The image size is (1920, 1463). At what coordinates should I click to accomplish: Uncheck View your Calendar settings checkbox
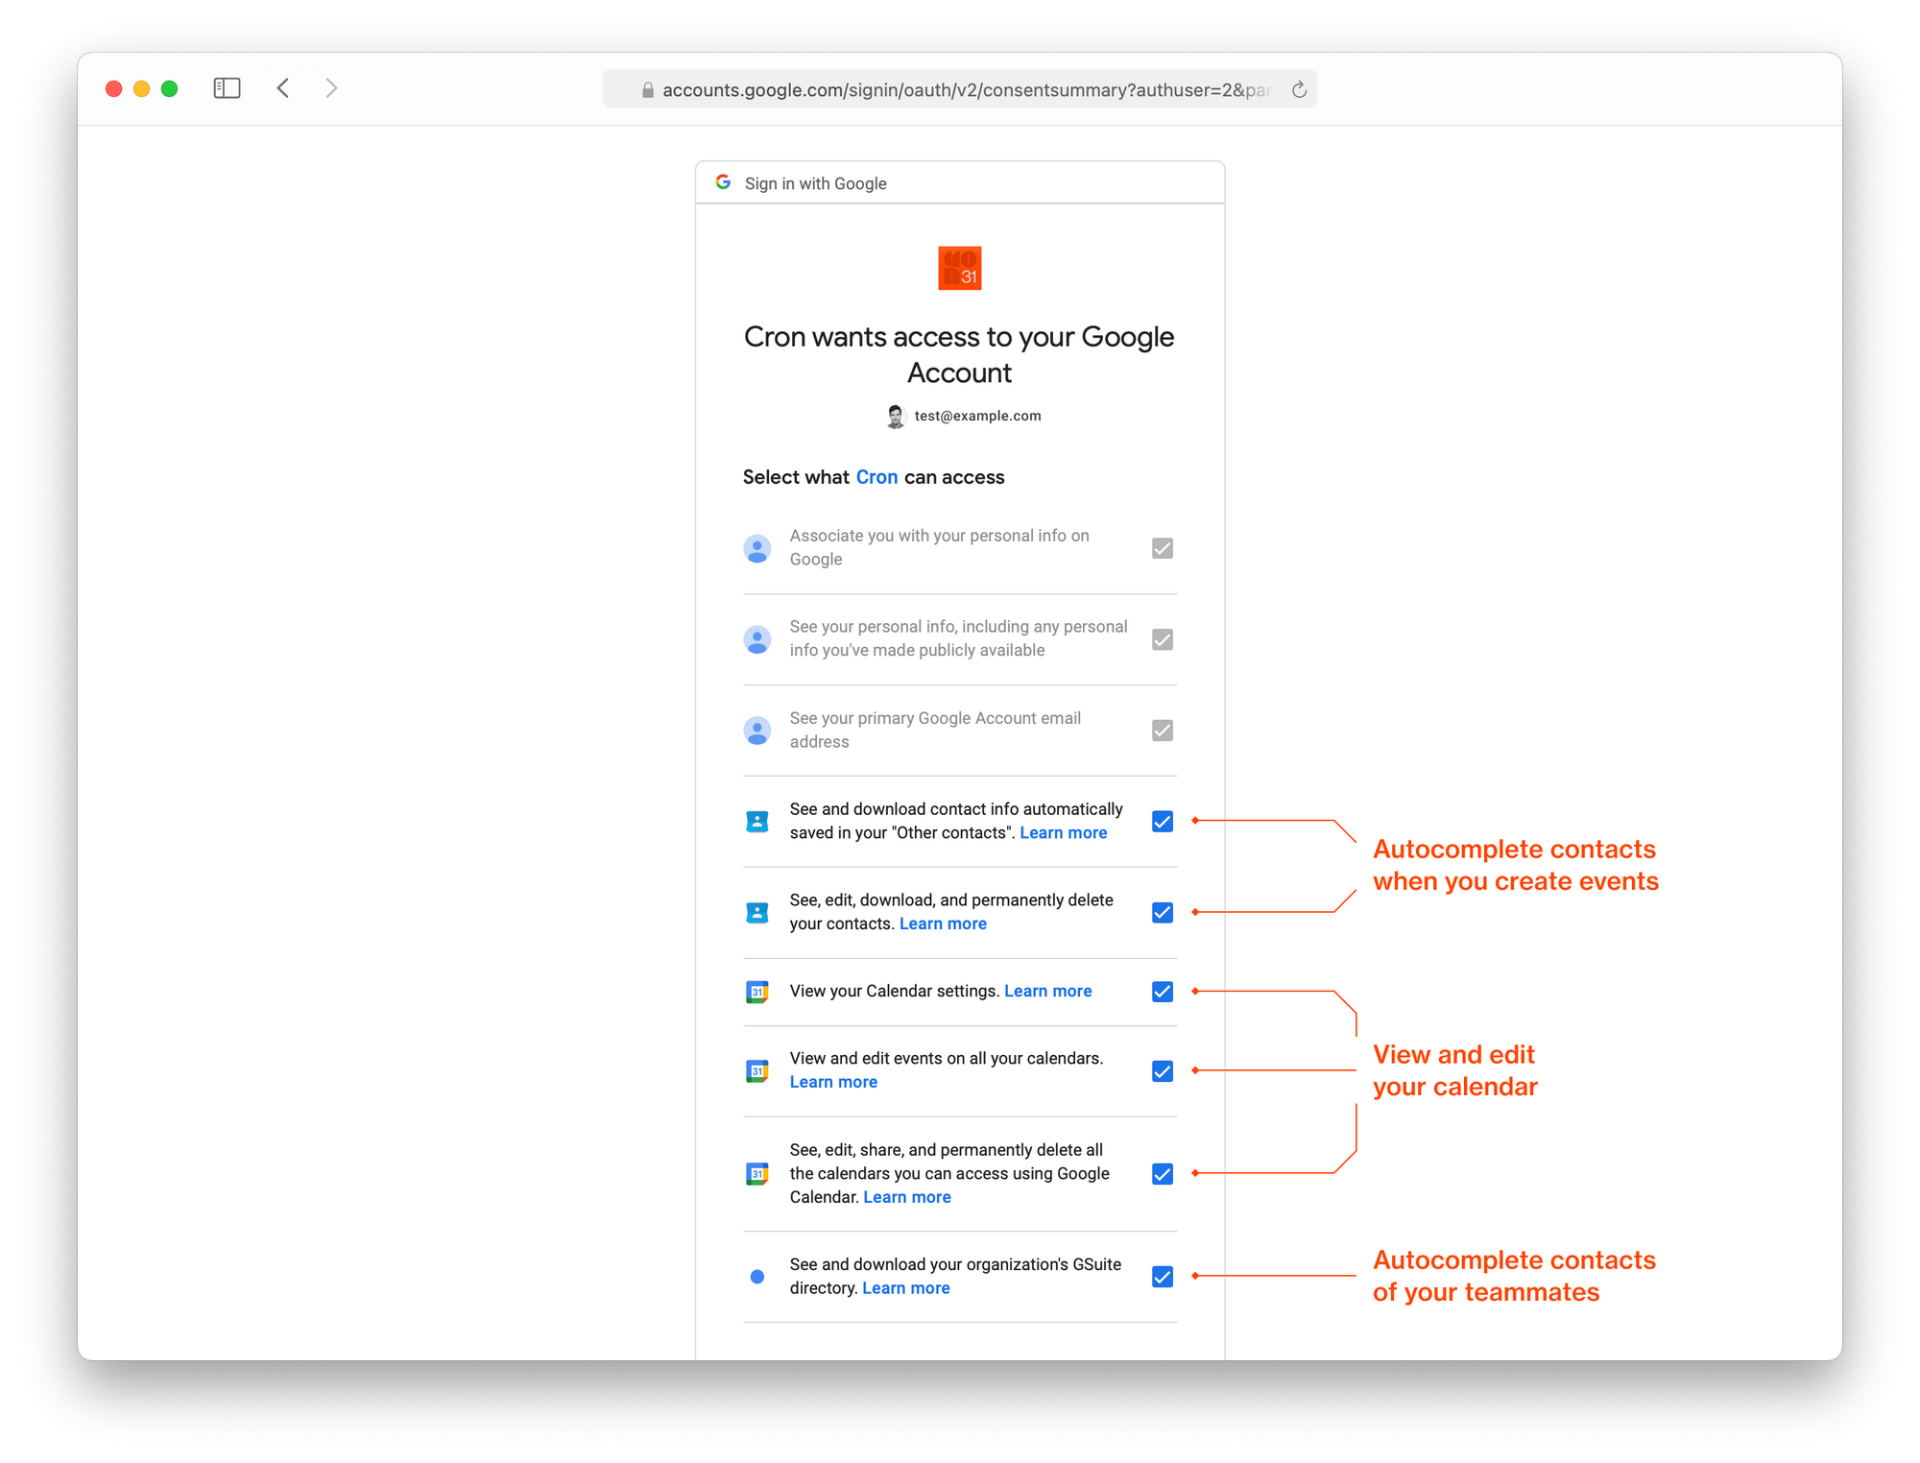click(1162, 991)
